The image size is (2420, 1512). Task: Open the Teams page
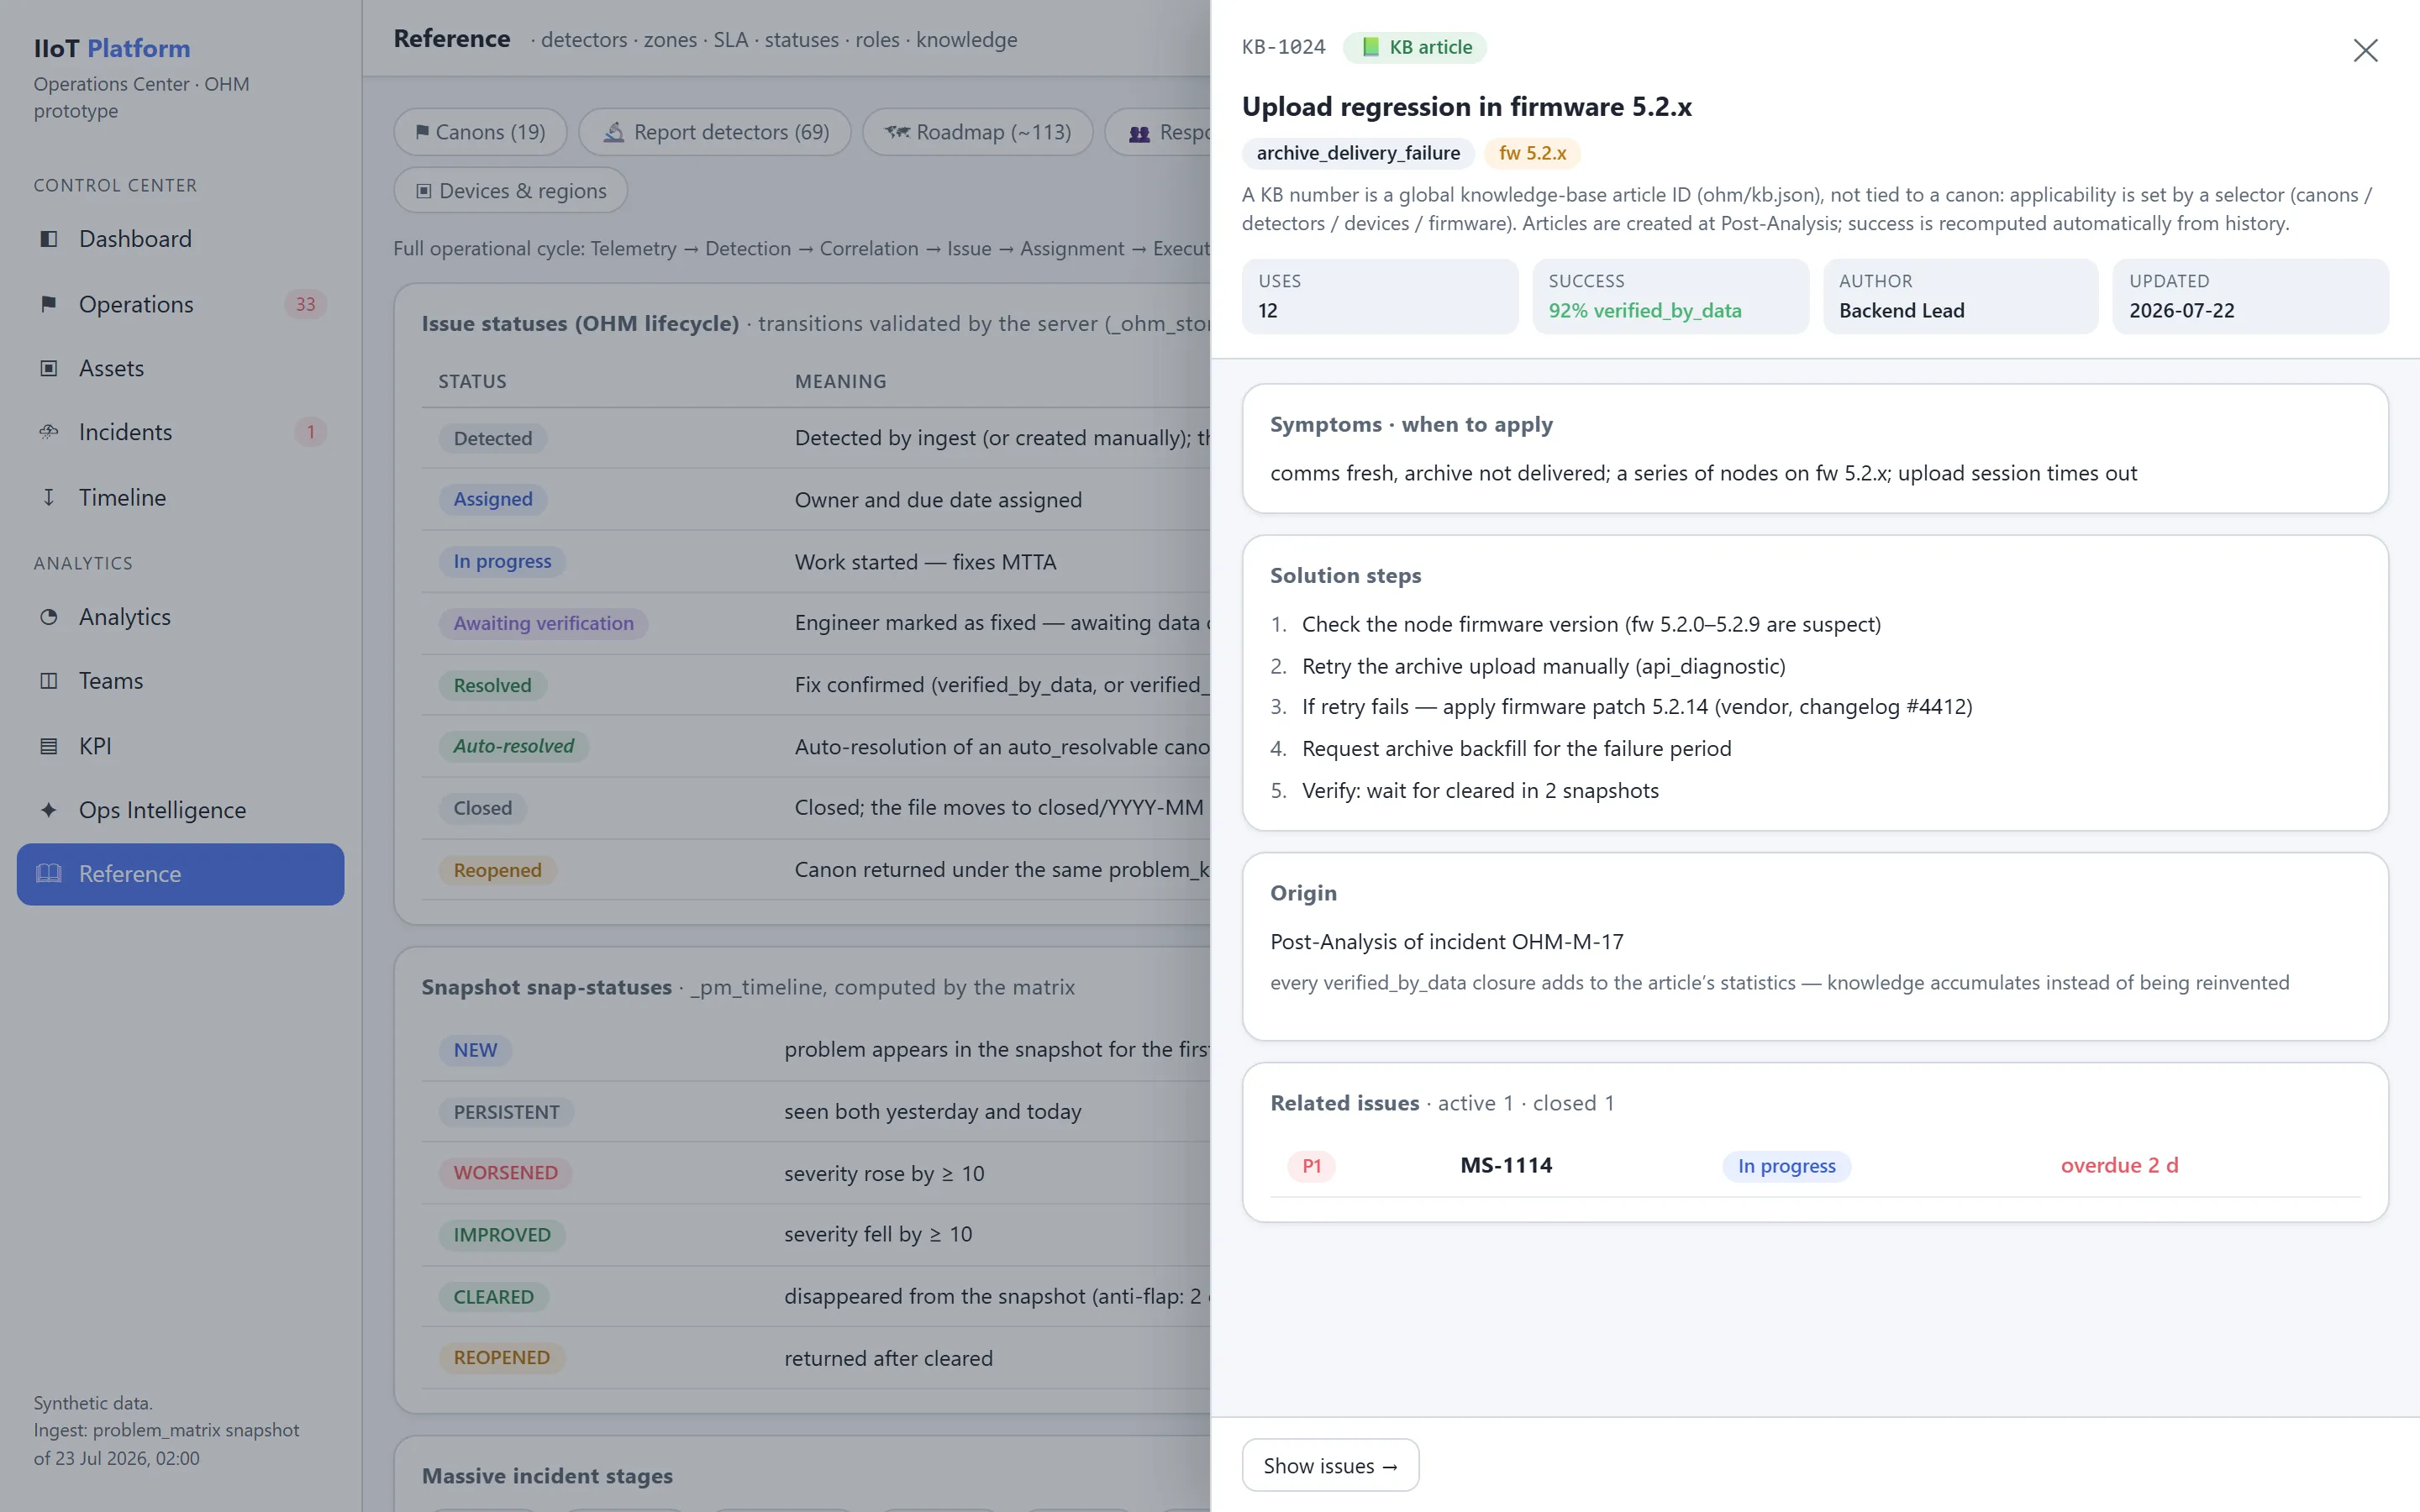tap(181, 681)
